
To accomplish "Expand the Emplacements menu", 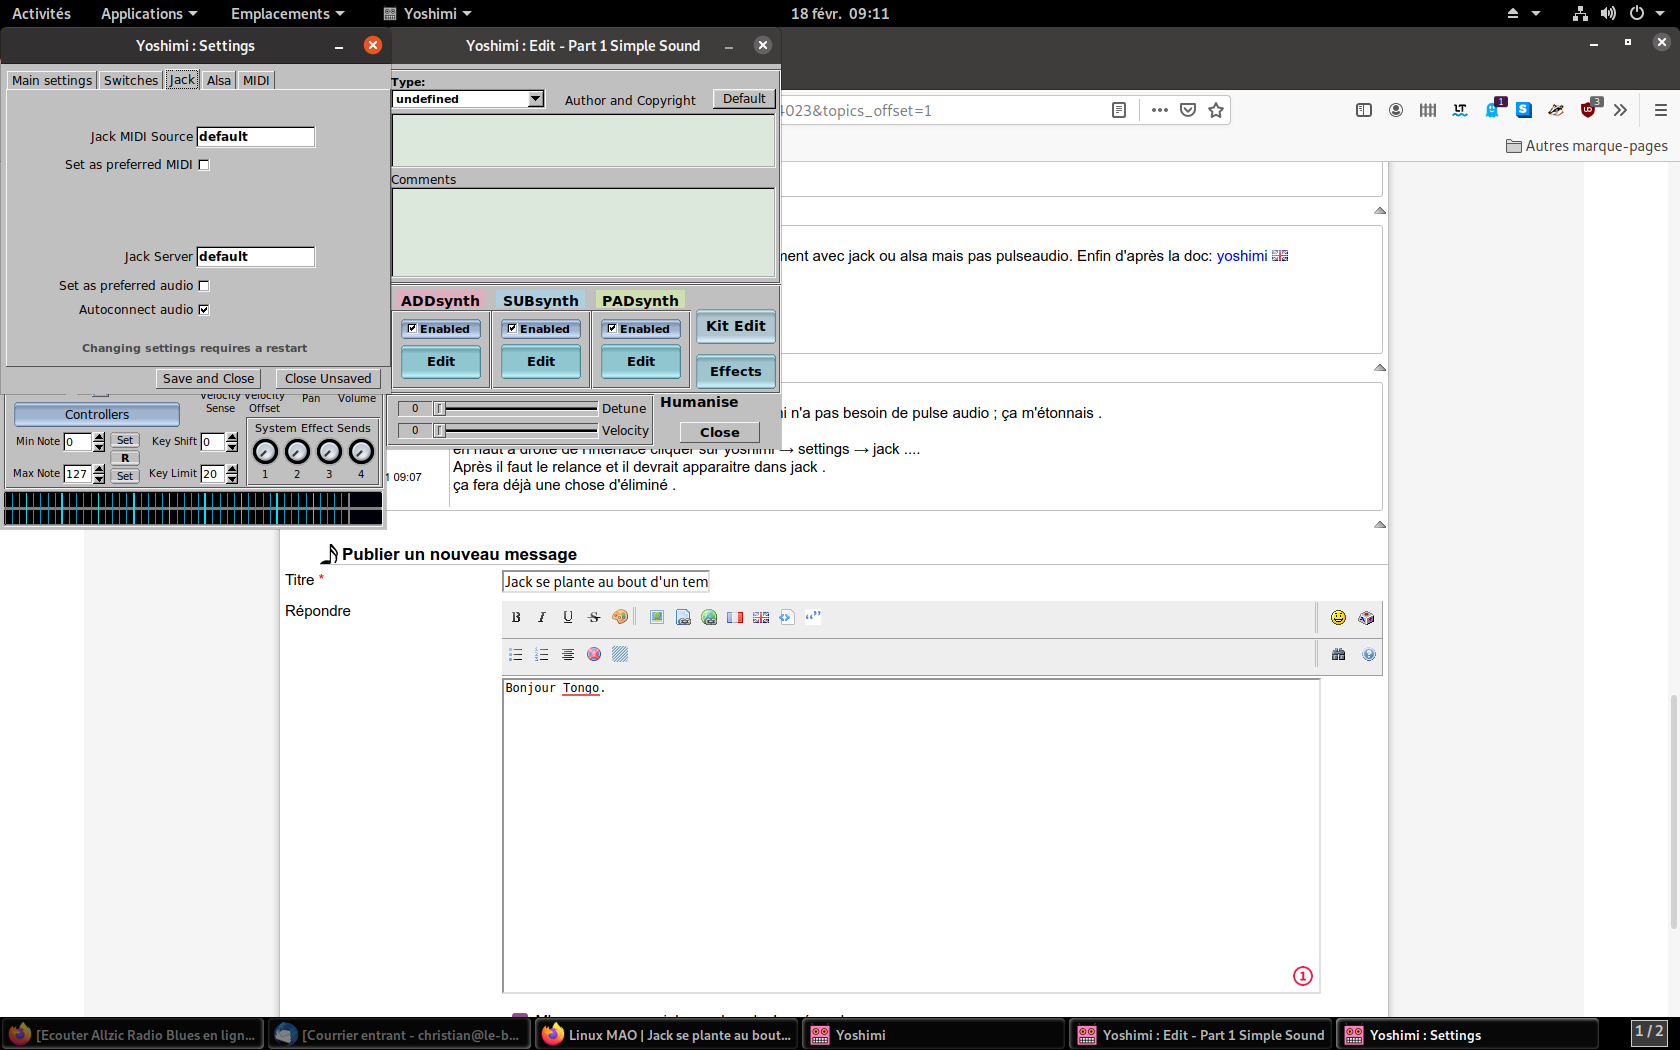I will (x=287, y=13).
